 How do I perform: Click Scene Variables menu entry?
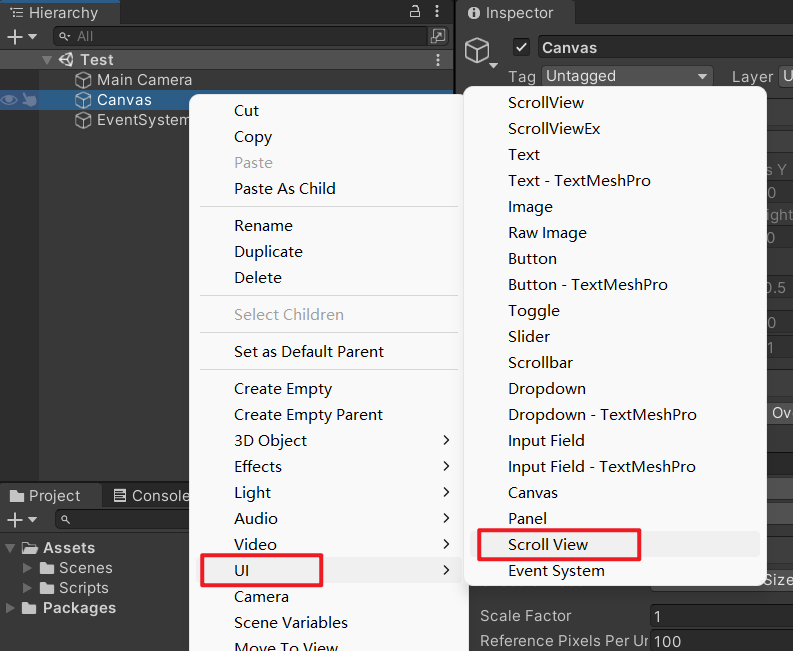click(291, 622)
